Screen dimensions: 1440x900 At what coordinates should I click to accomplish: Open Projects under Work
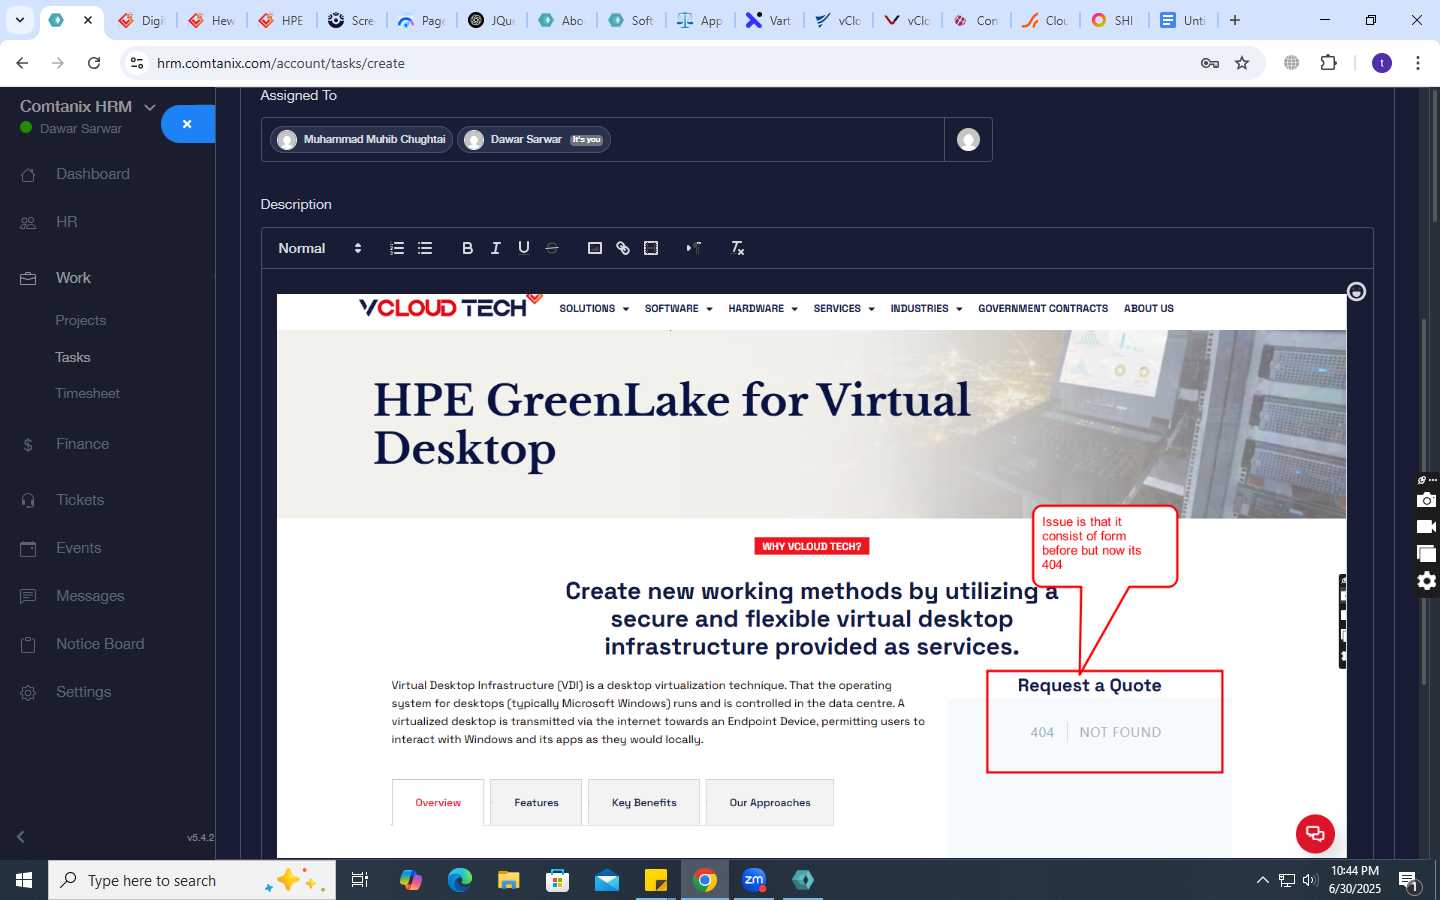[x=81, y=320]
